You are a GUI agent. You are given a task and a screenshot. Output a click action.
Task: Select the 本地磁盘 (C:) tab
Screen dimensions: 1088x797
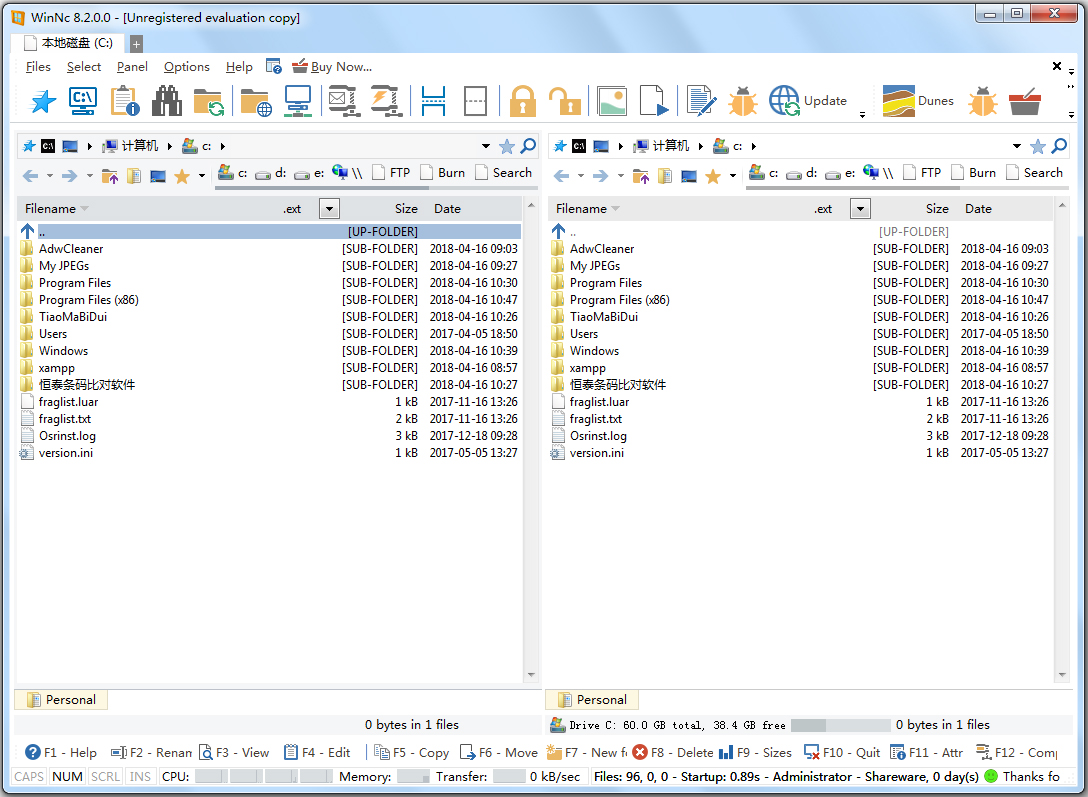point(68,43)
